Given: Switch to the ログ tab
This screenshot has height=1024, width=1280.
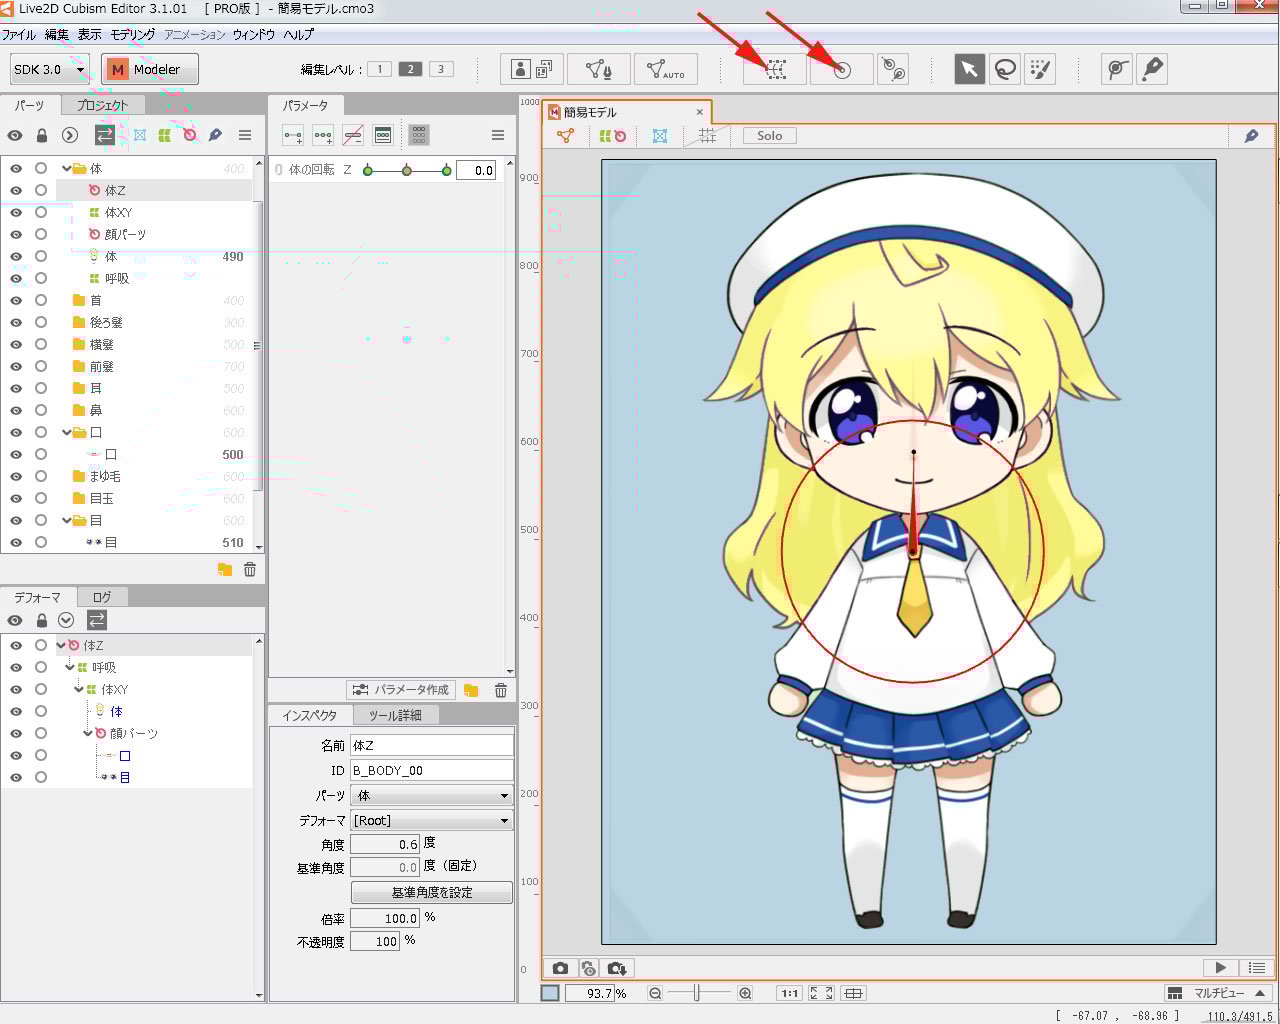Looking at the screenshot, I should (x=102, y=597).
